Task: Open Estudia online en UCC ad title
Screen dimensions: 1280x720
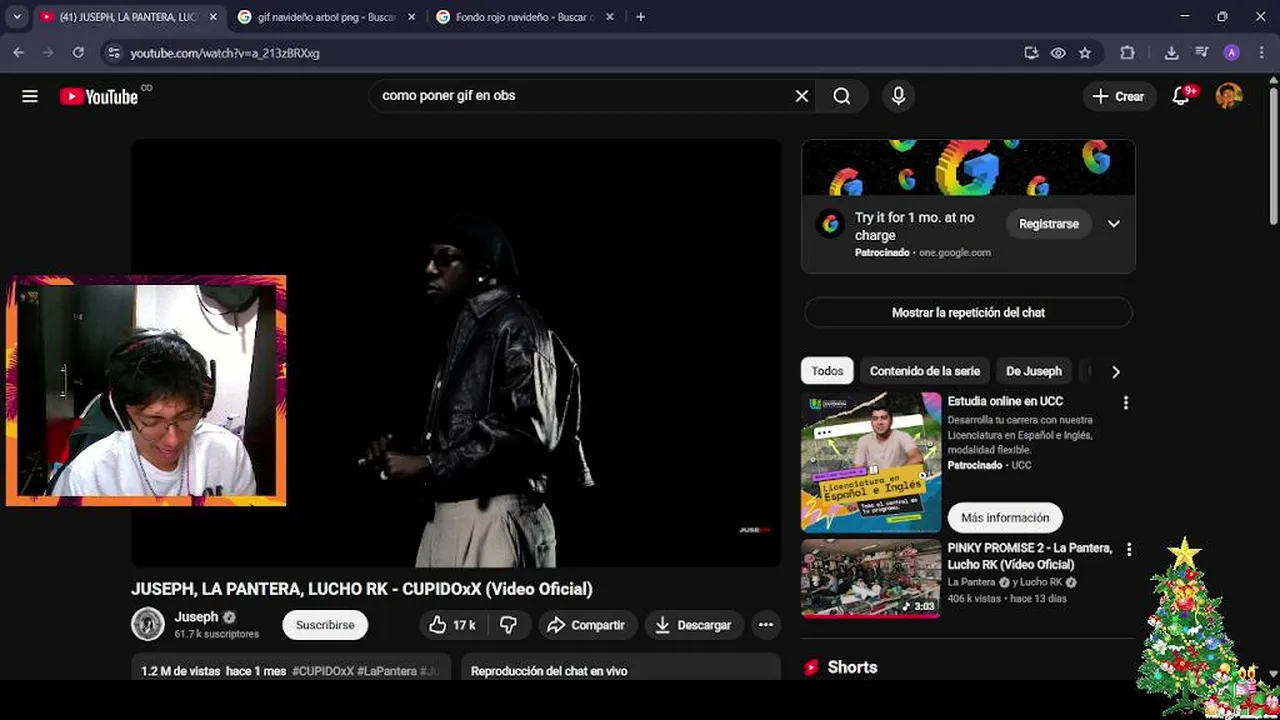Action: point(1005,401)
